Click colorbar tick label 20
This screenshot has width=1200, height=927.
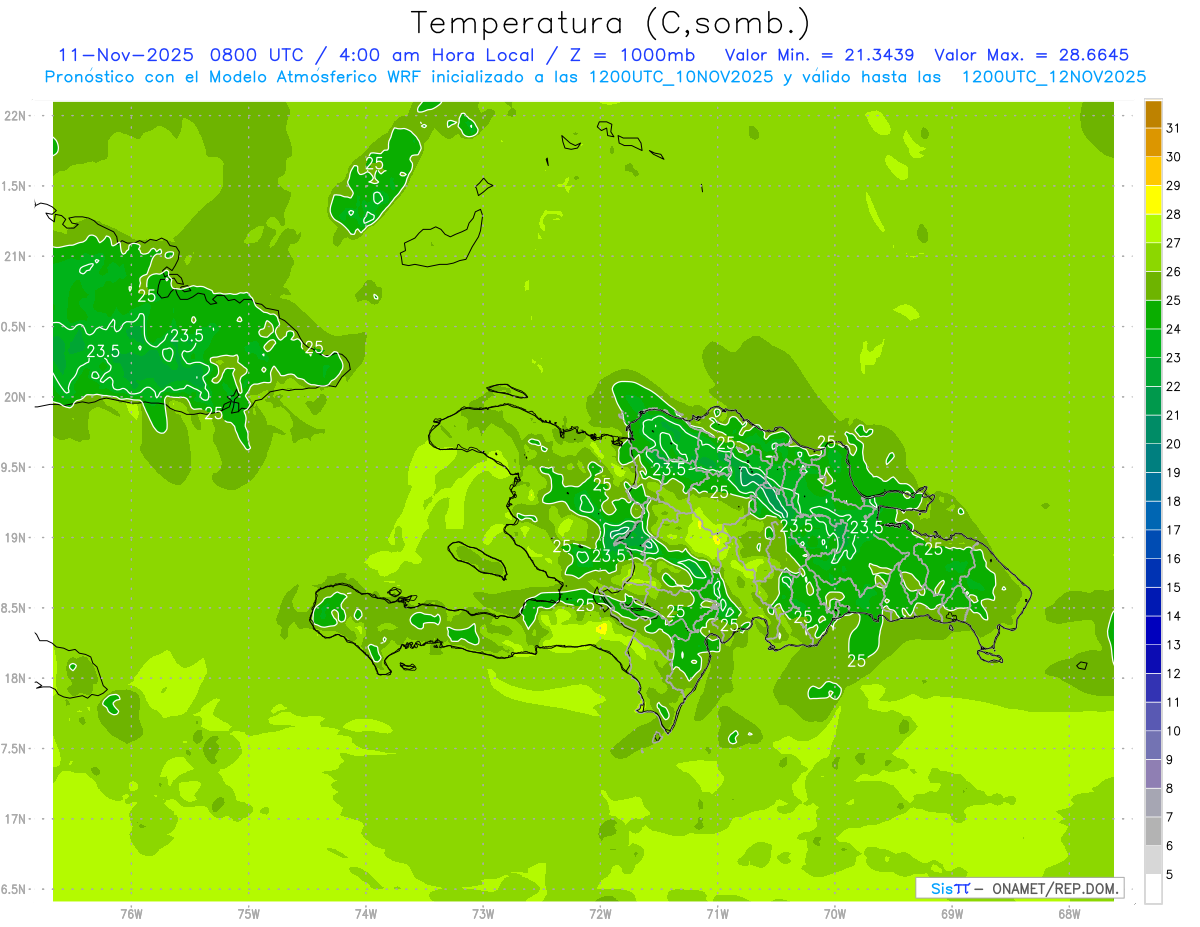point(1174,444)
